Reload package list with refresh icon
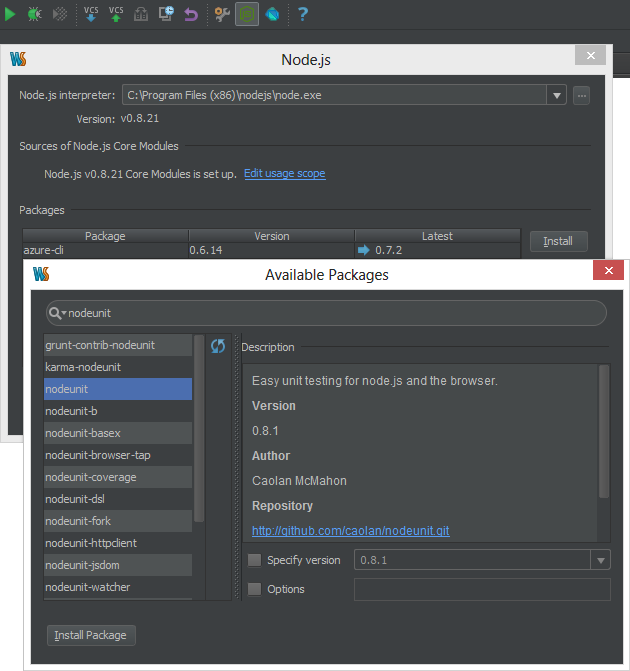 (218, 346)
